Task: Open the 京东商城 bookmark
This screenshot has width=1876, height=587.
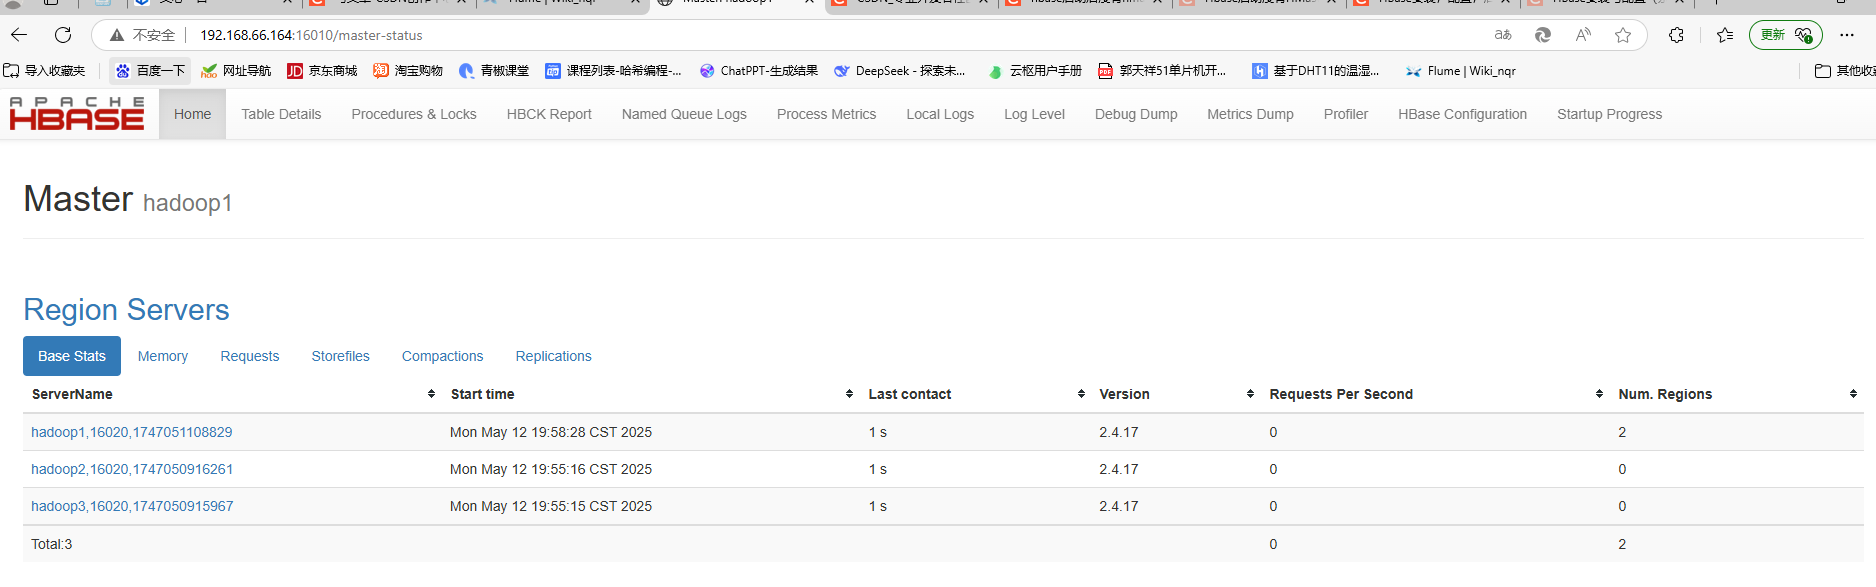Action: point(322,71)
